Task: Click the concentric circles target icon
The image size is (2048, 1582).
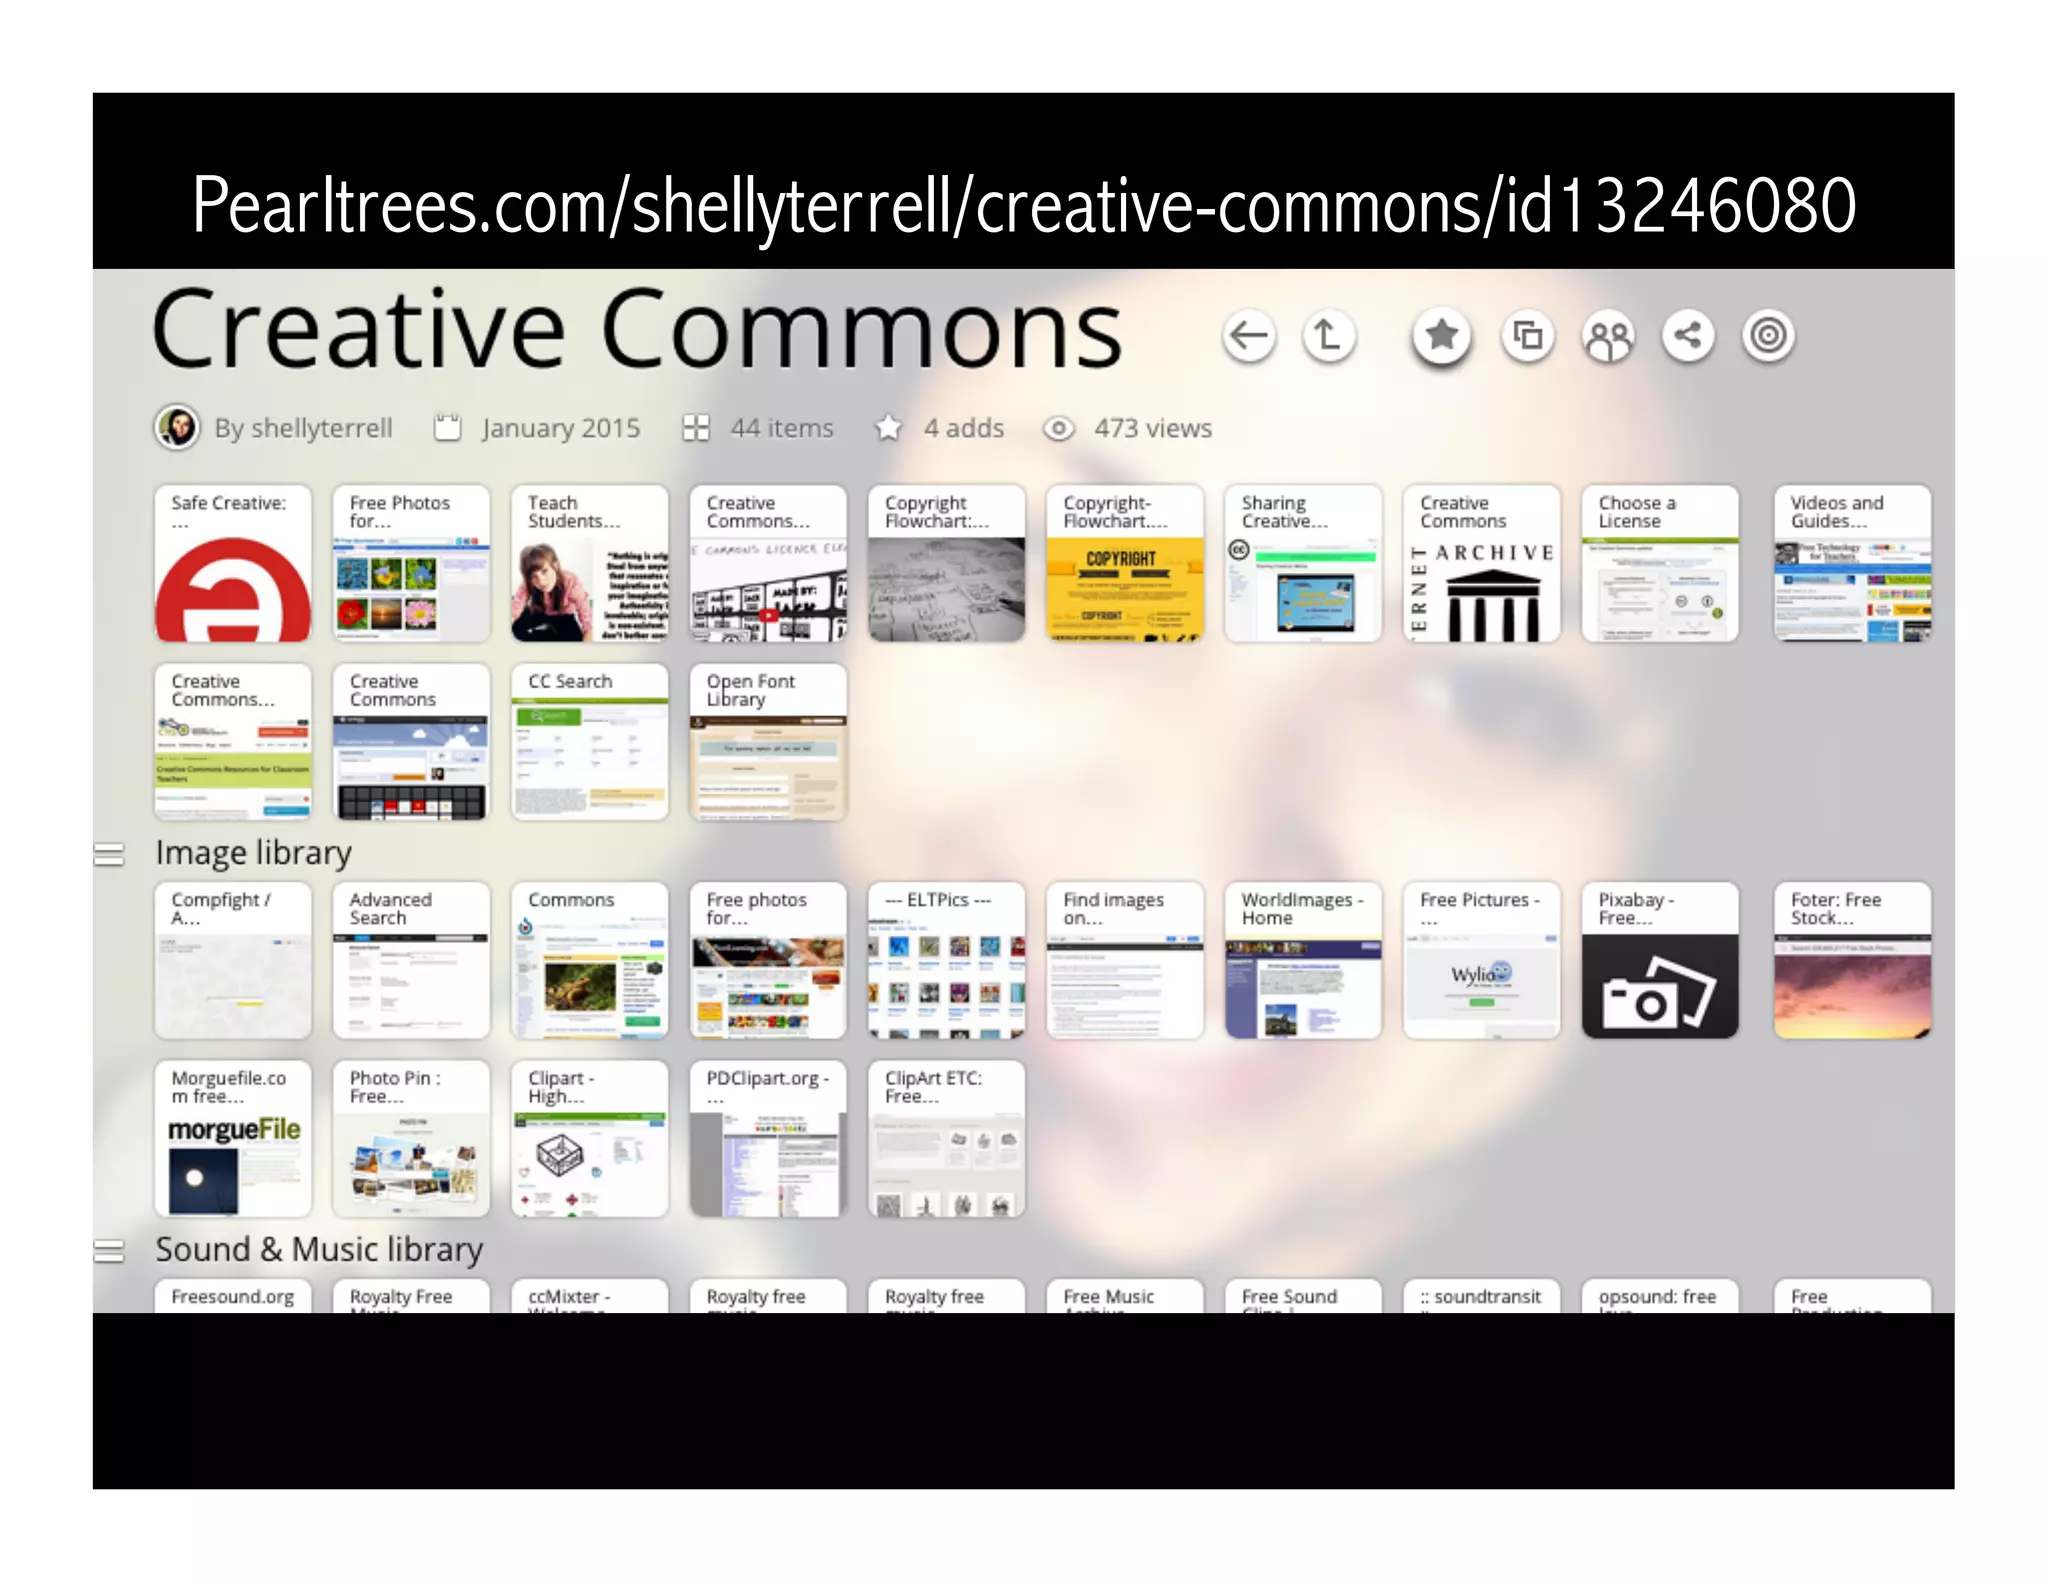Action: tap(1768, 336)
